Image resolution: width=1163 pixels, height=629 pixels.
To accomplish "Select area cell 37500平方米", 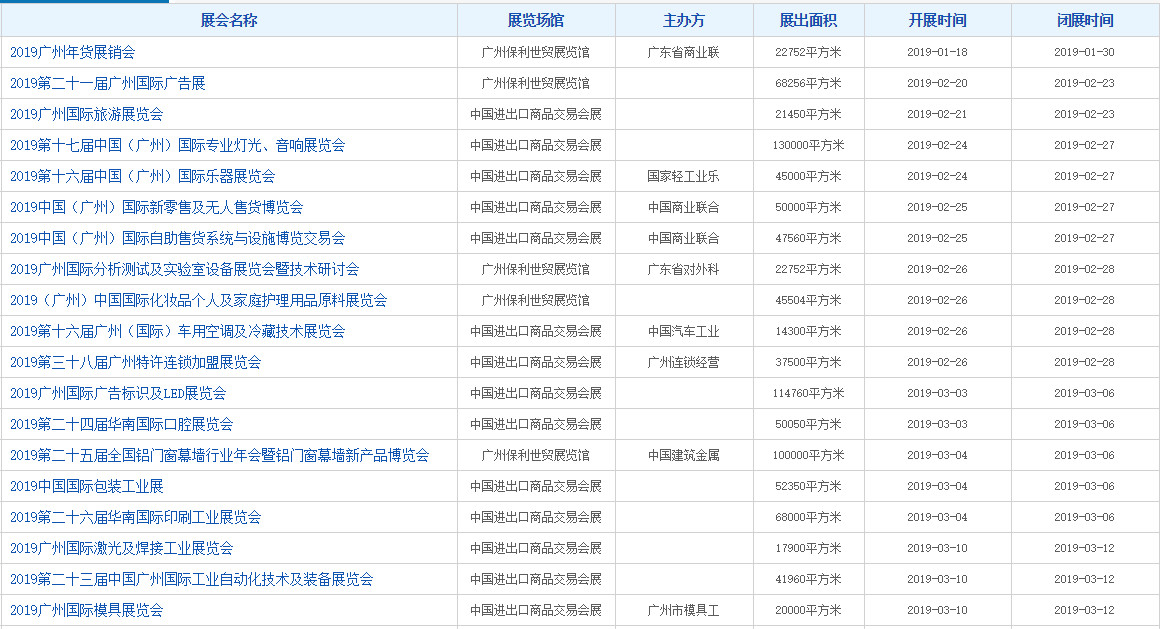I will [808, 363].
